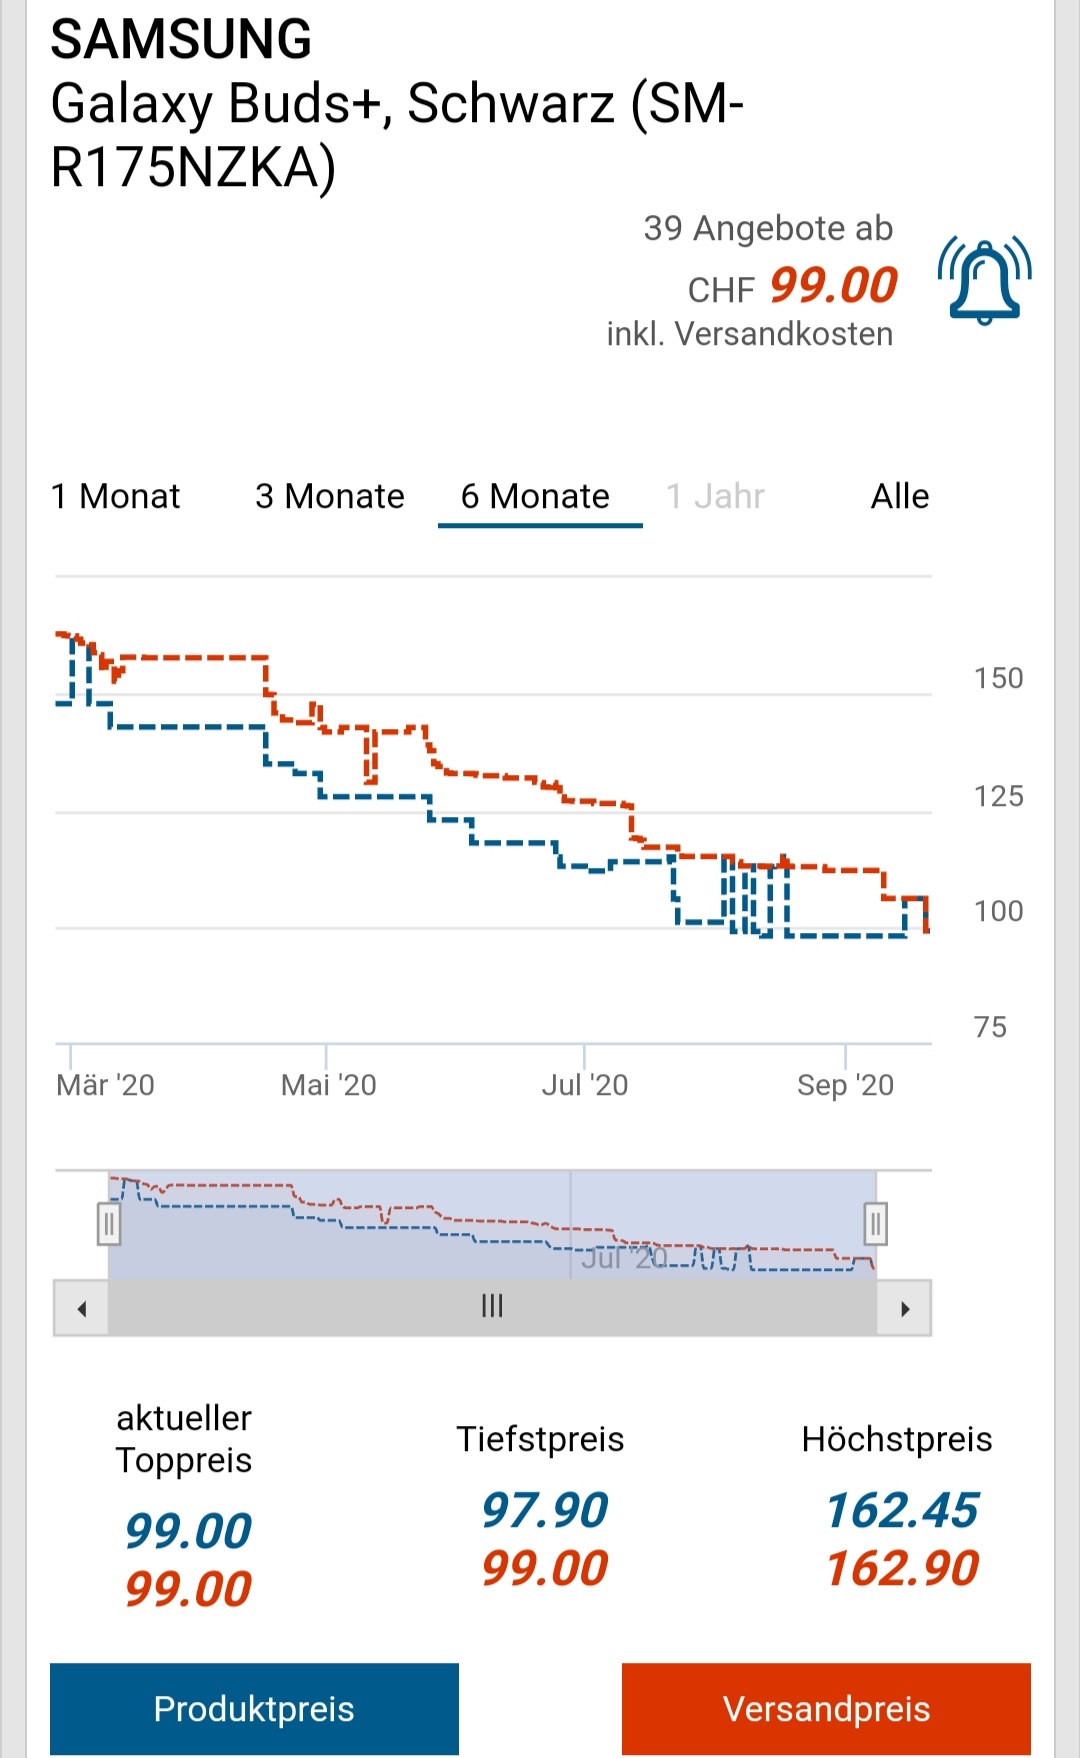Select the 6 Monate tab

tap(535, 496)
